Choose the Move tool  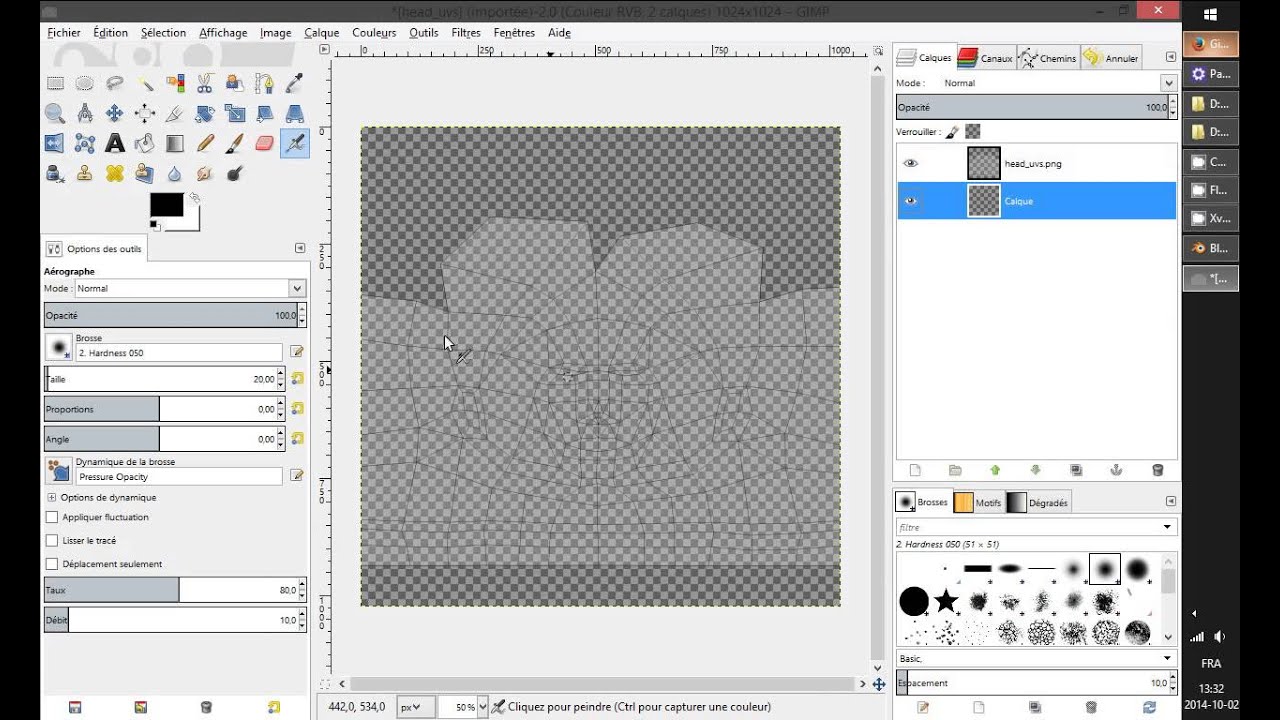click(114, 113)
